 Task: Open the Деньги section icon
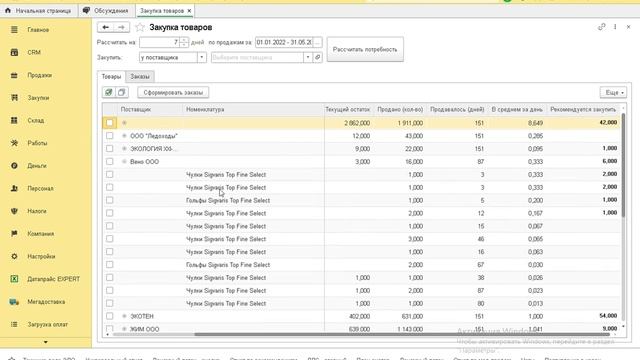(x=14, y=166)
